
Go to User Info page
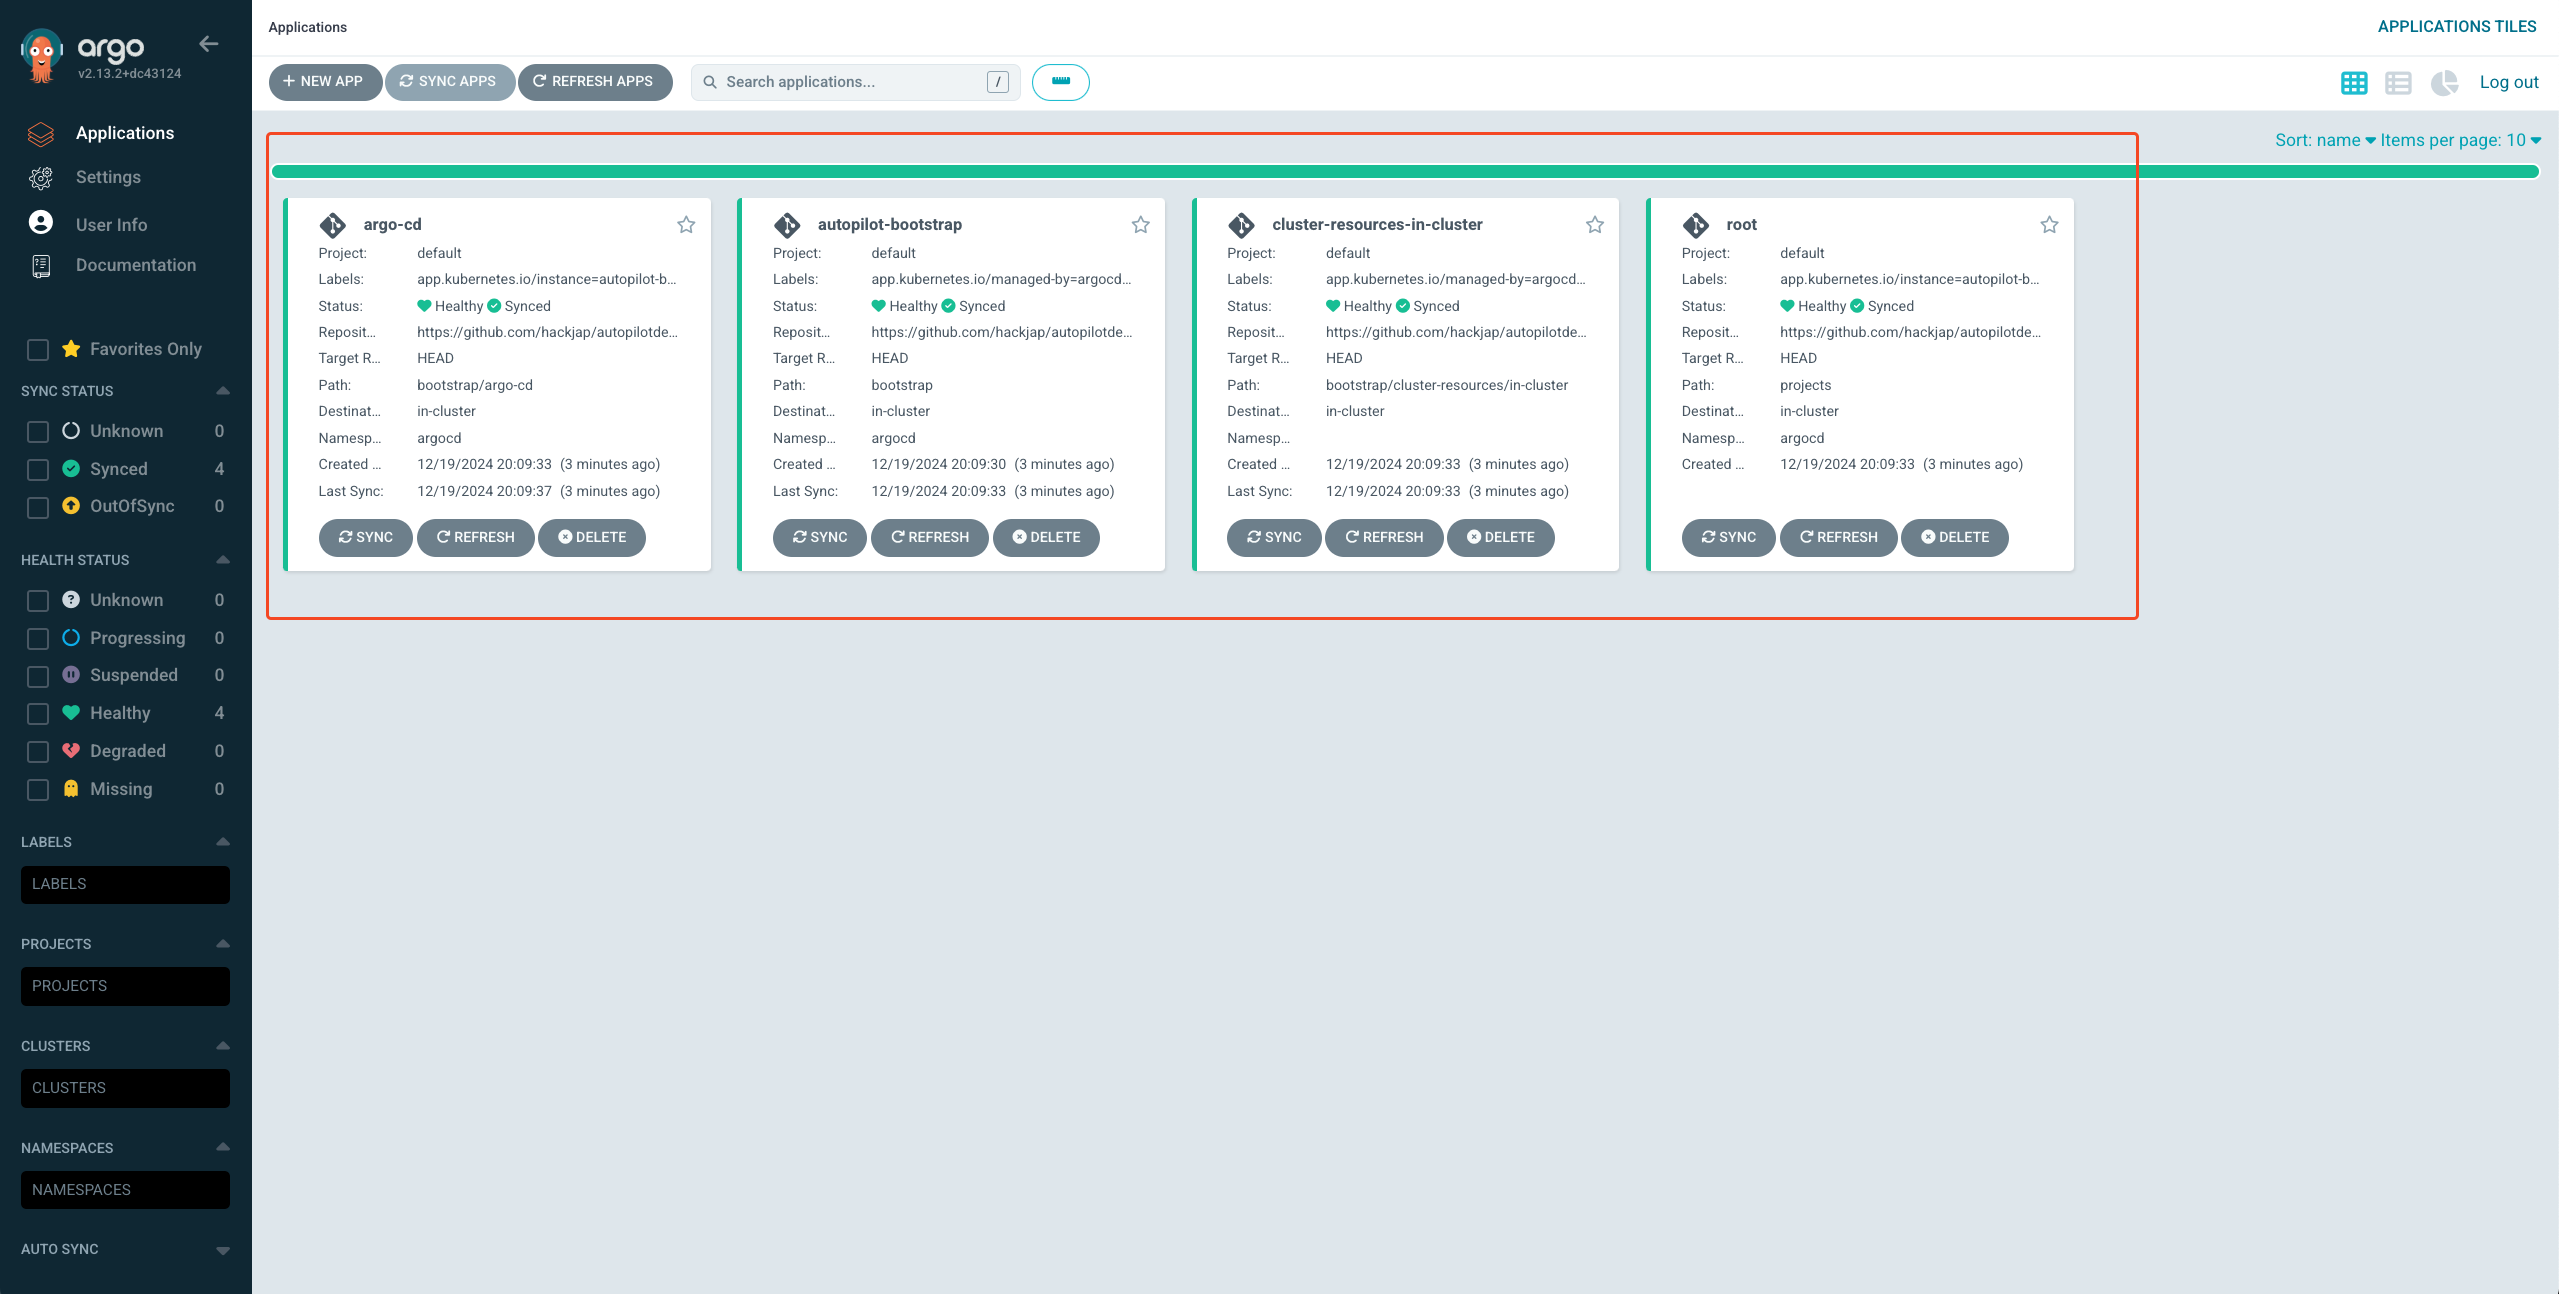(x=111, y=225)
